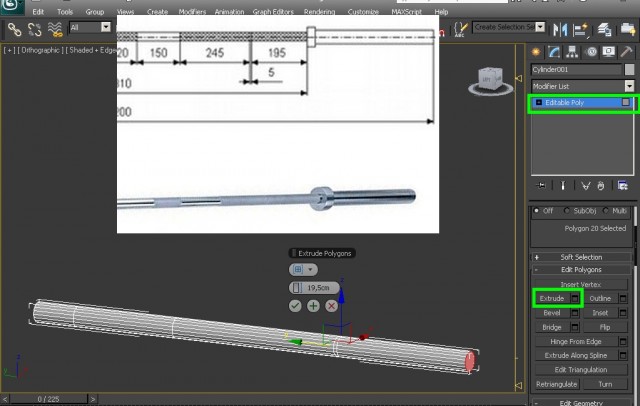Collapse the Edit Polygons rollout
640x406 pixels.
click(581, 270)
